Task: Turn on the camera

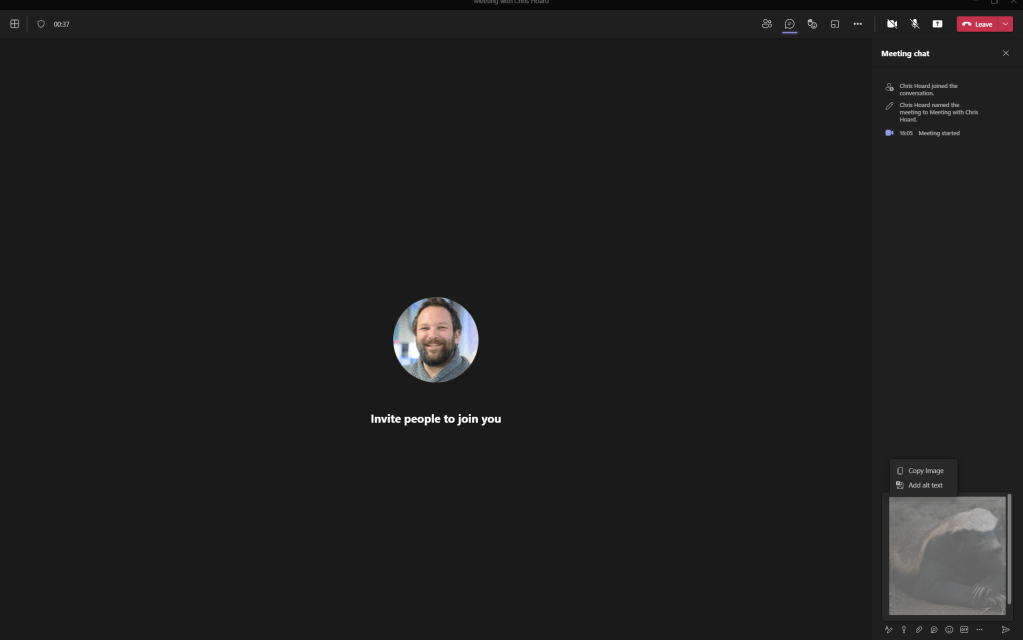Action: (x=892, y=24)
